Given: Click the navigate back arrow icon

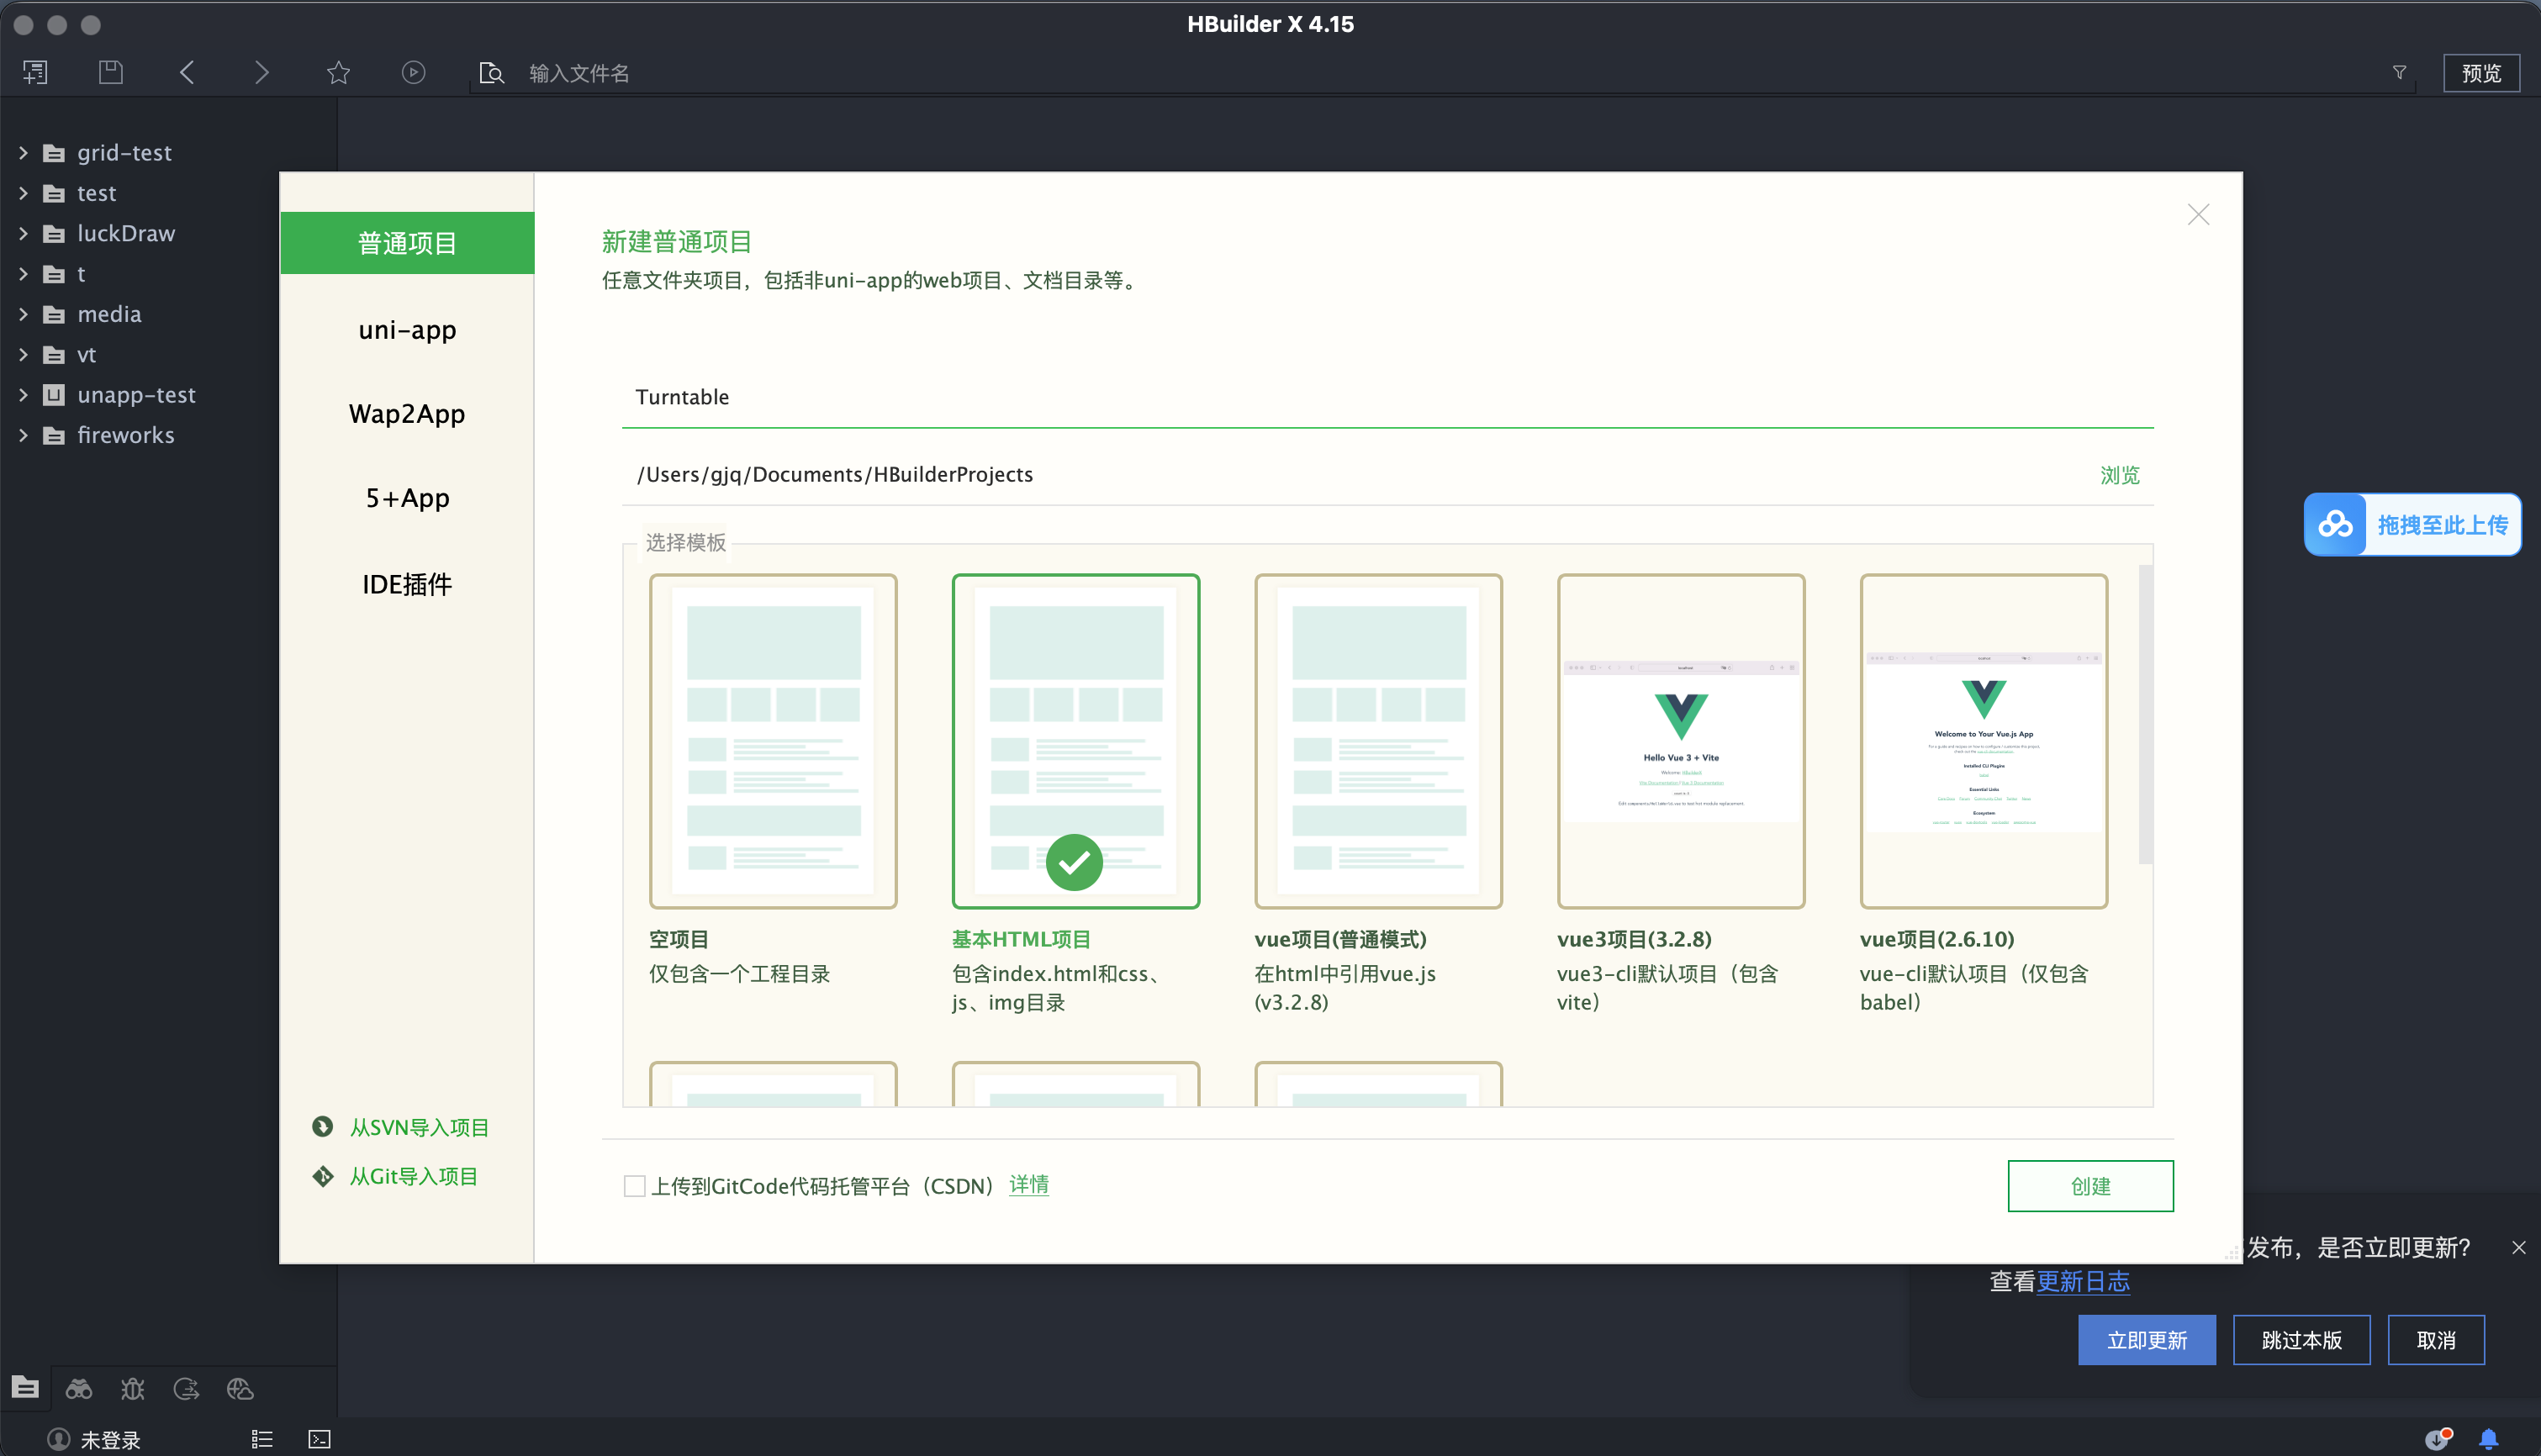Looking at the screenshot, I should click(187, 73).
